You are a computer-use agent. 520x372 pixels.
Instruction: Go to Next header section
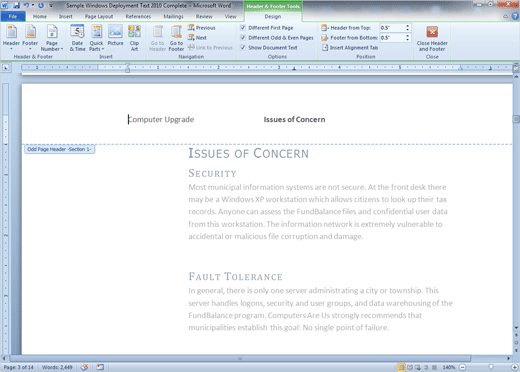pos(197,38)
